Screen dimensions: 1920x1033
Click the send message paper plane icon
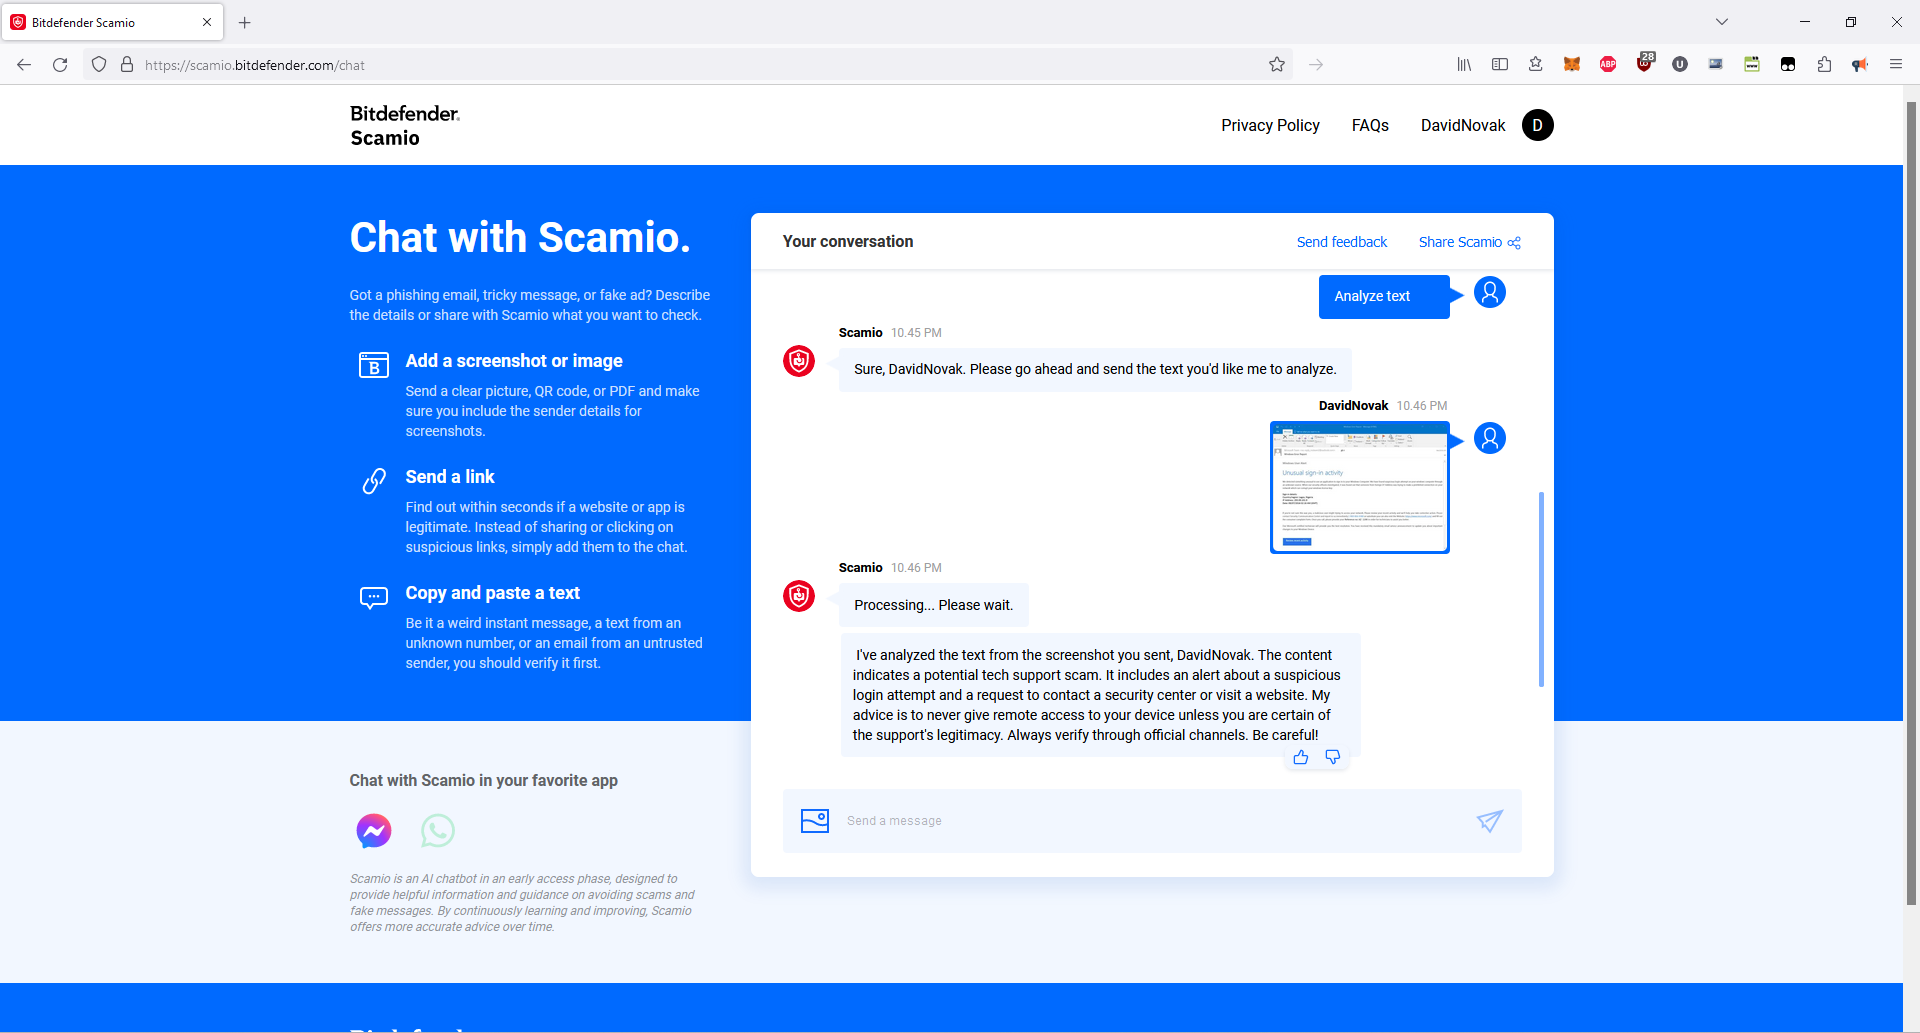click(x=1490, y=821)
